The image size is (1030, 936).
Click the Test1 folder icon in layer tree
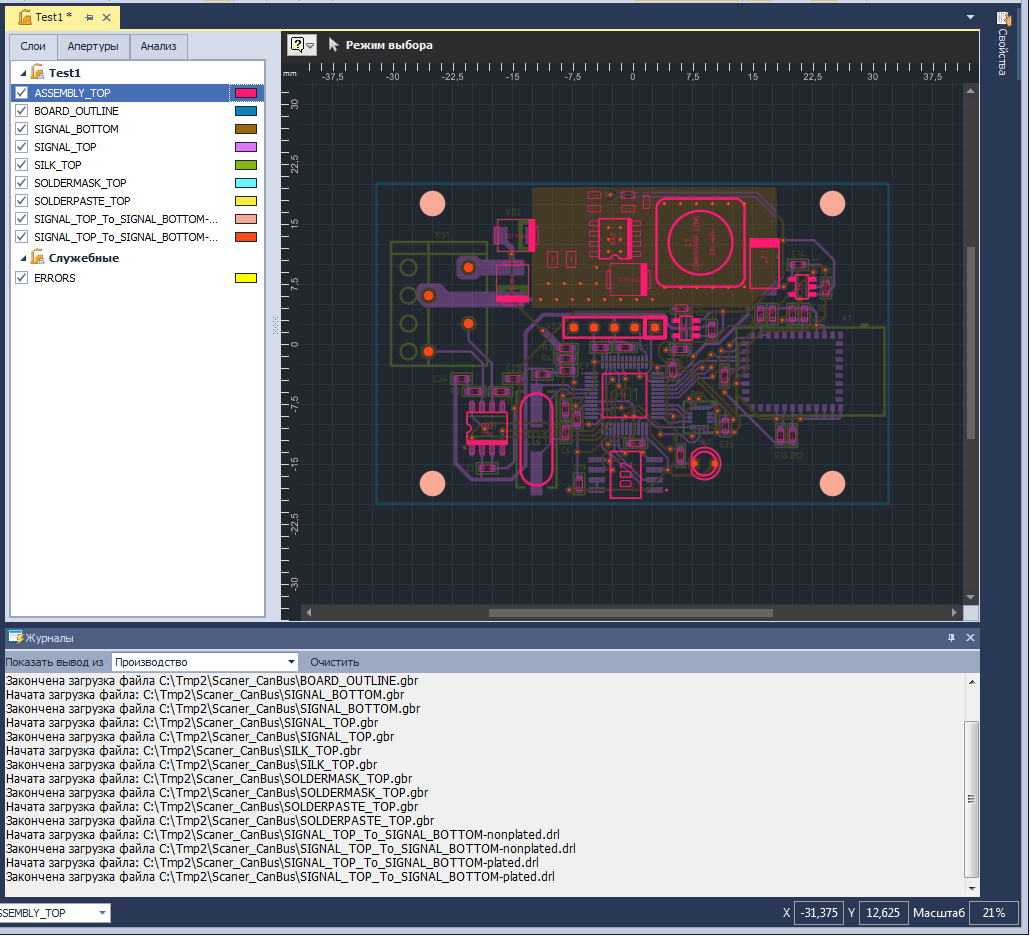point(38,72)
